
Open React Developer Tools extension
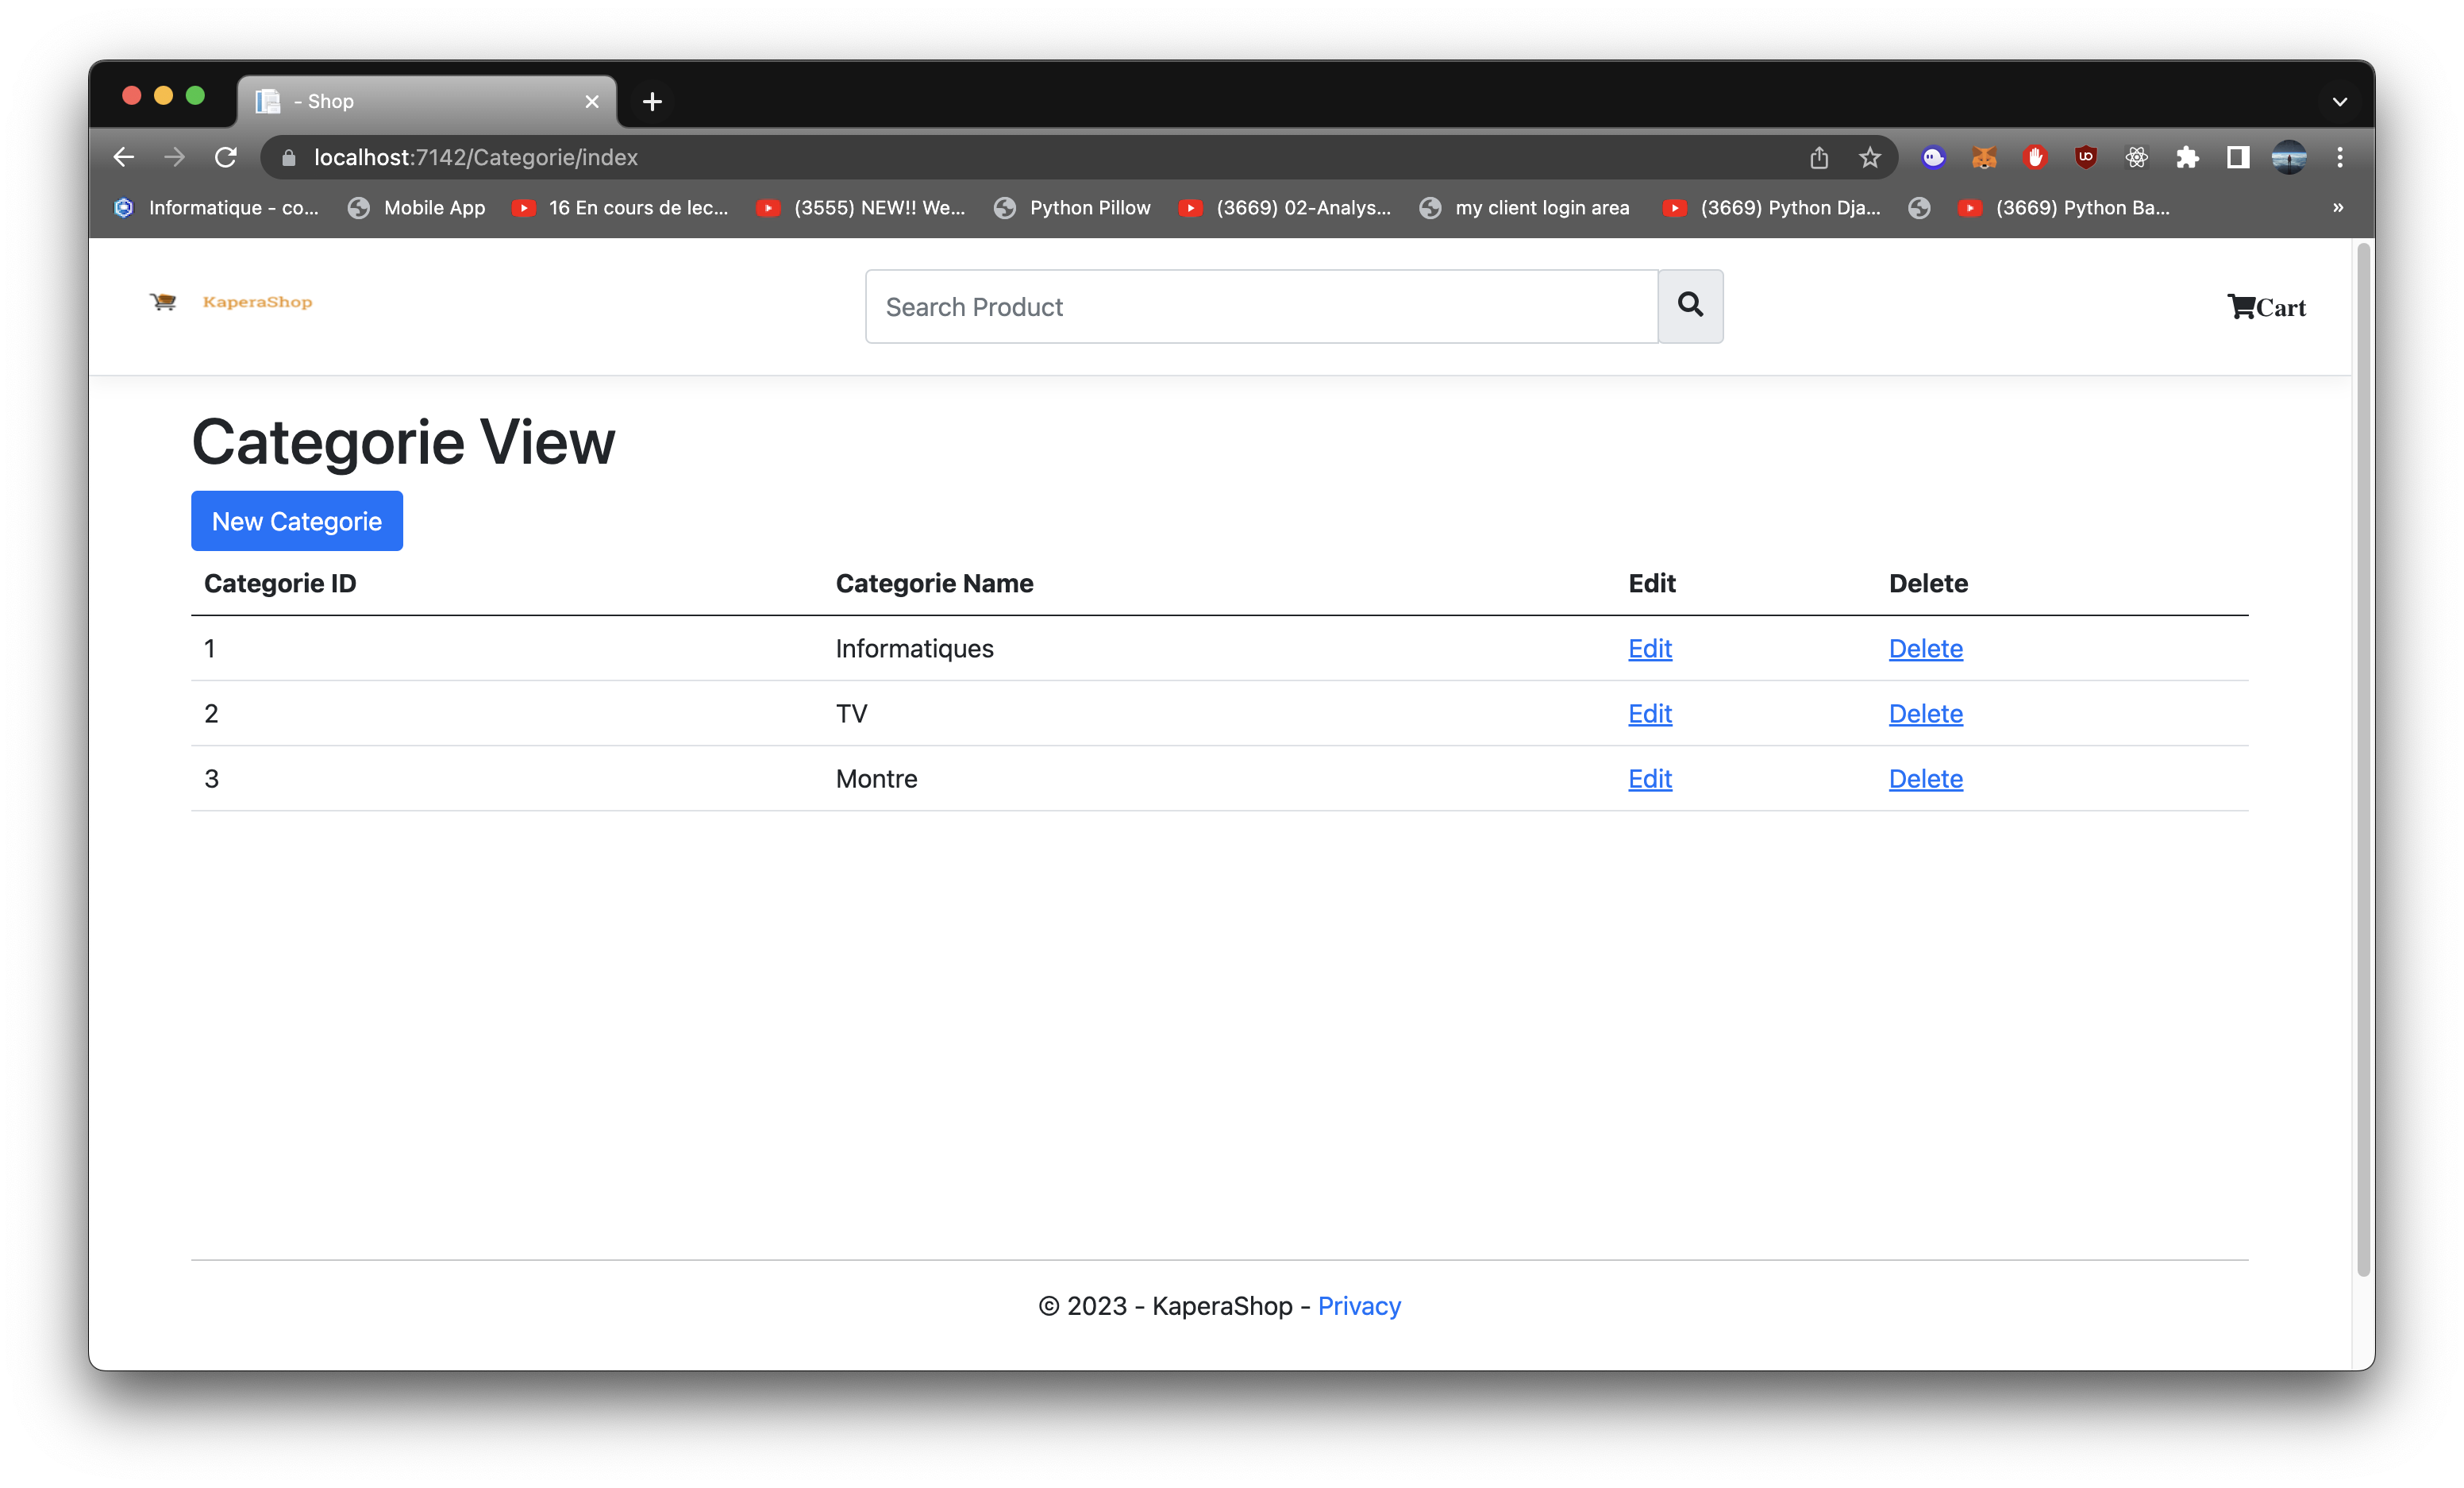coord(2137,157)
